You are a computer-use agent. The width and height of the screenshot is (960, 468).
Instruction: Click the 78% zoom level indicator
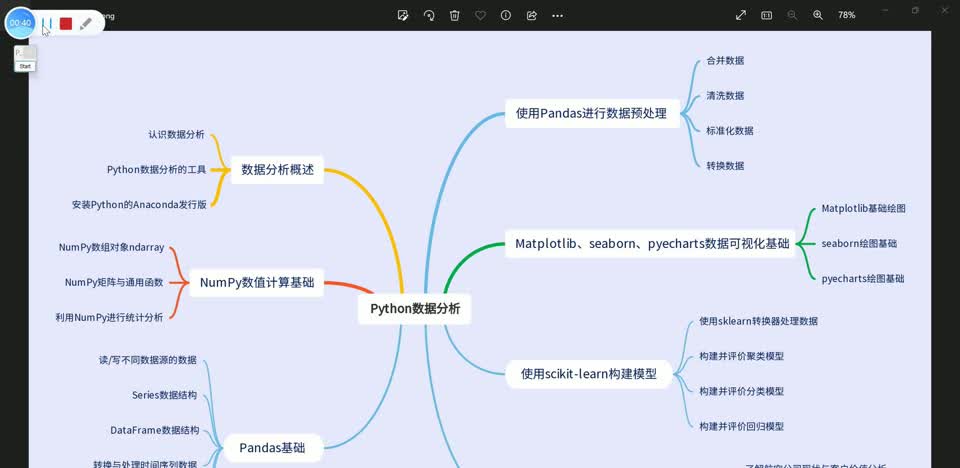[847, 15]
